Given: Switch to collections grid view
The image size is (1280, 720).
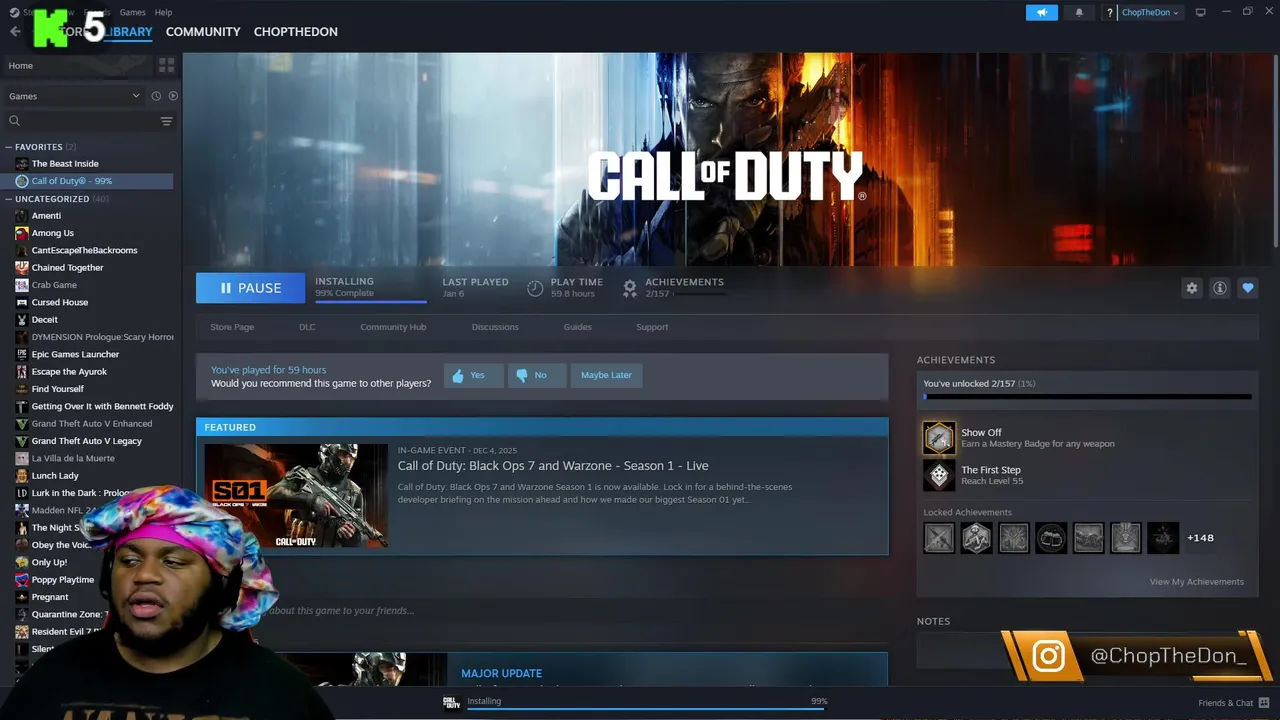Looking at the screenshot, I should 166,65.
